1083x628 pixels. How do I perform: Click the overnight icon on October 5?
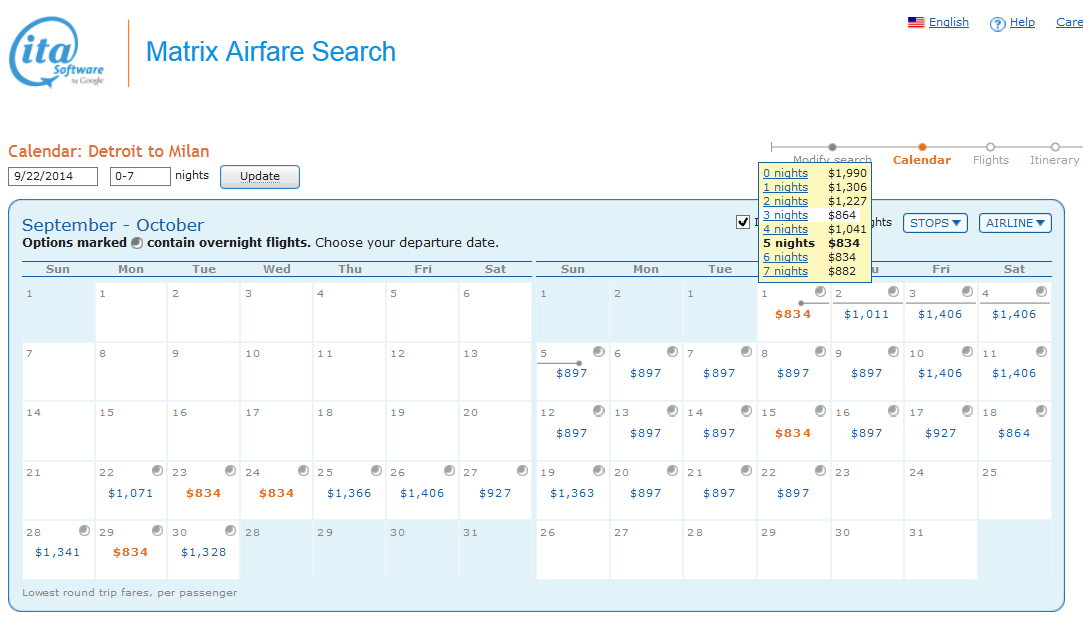(x=598, y=351)
